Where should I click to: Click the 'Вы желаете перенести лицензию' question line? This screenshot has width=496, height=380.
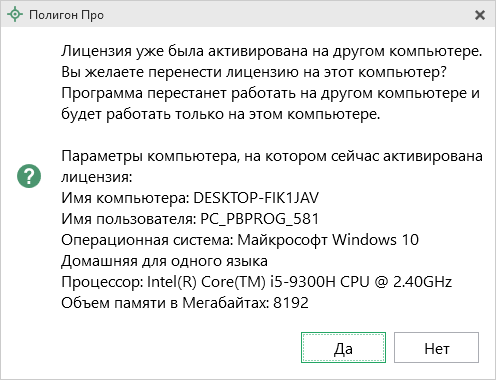click(x=254, y=72)
